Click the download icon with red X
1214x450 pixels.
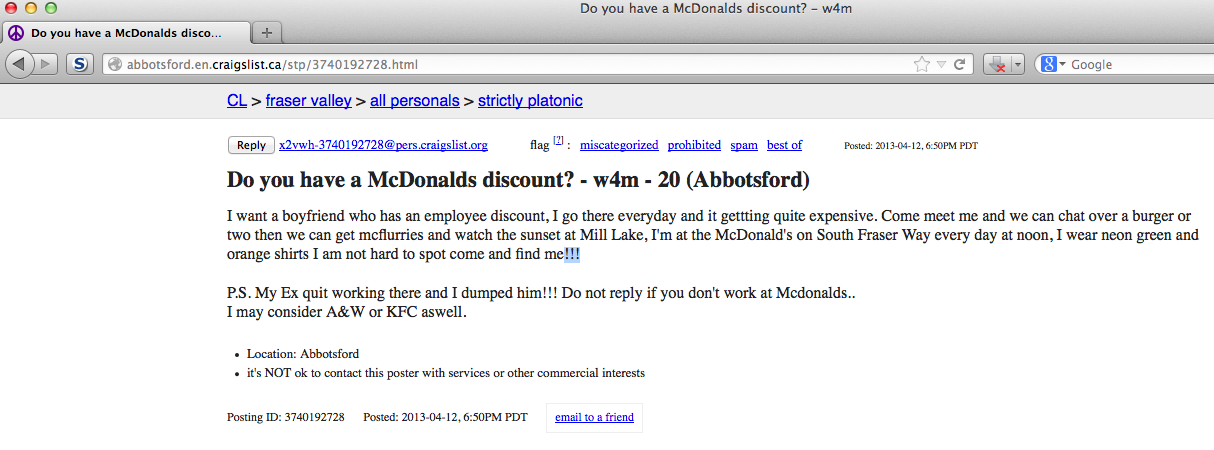coord(997,64)
